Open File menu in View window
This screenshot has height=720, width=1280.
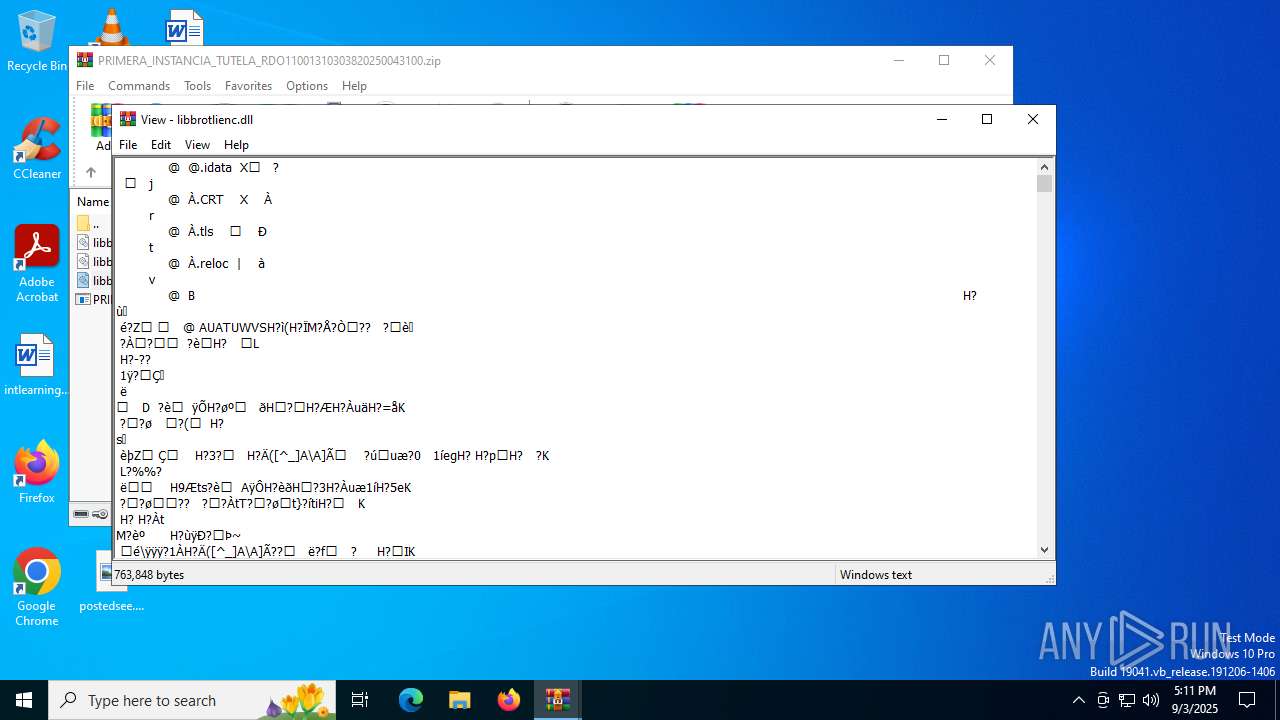(x=128, y=145)
